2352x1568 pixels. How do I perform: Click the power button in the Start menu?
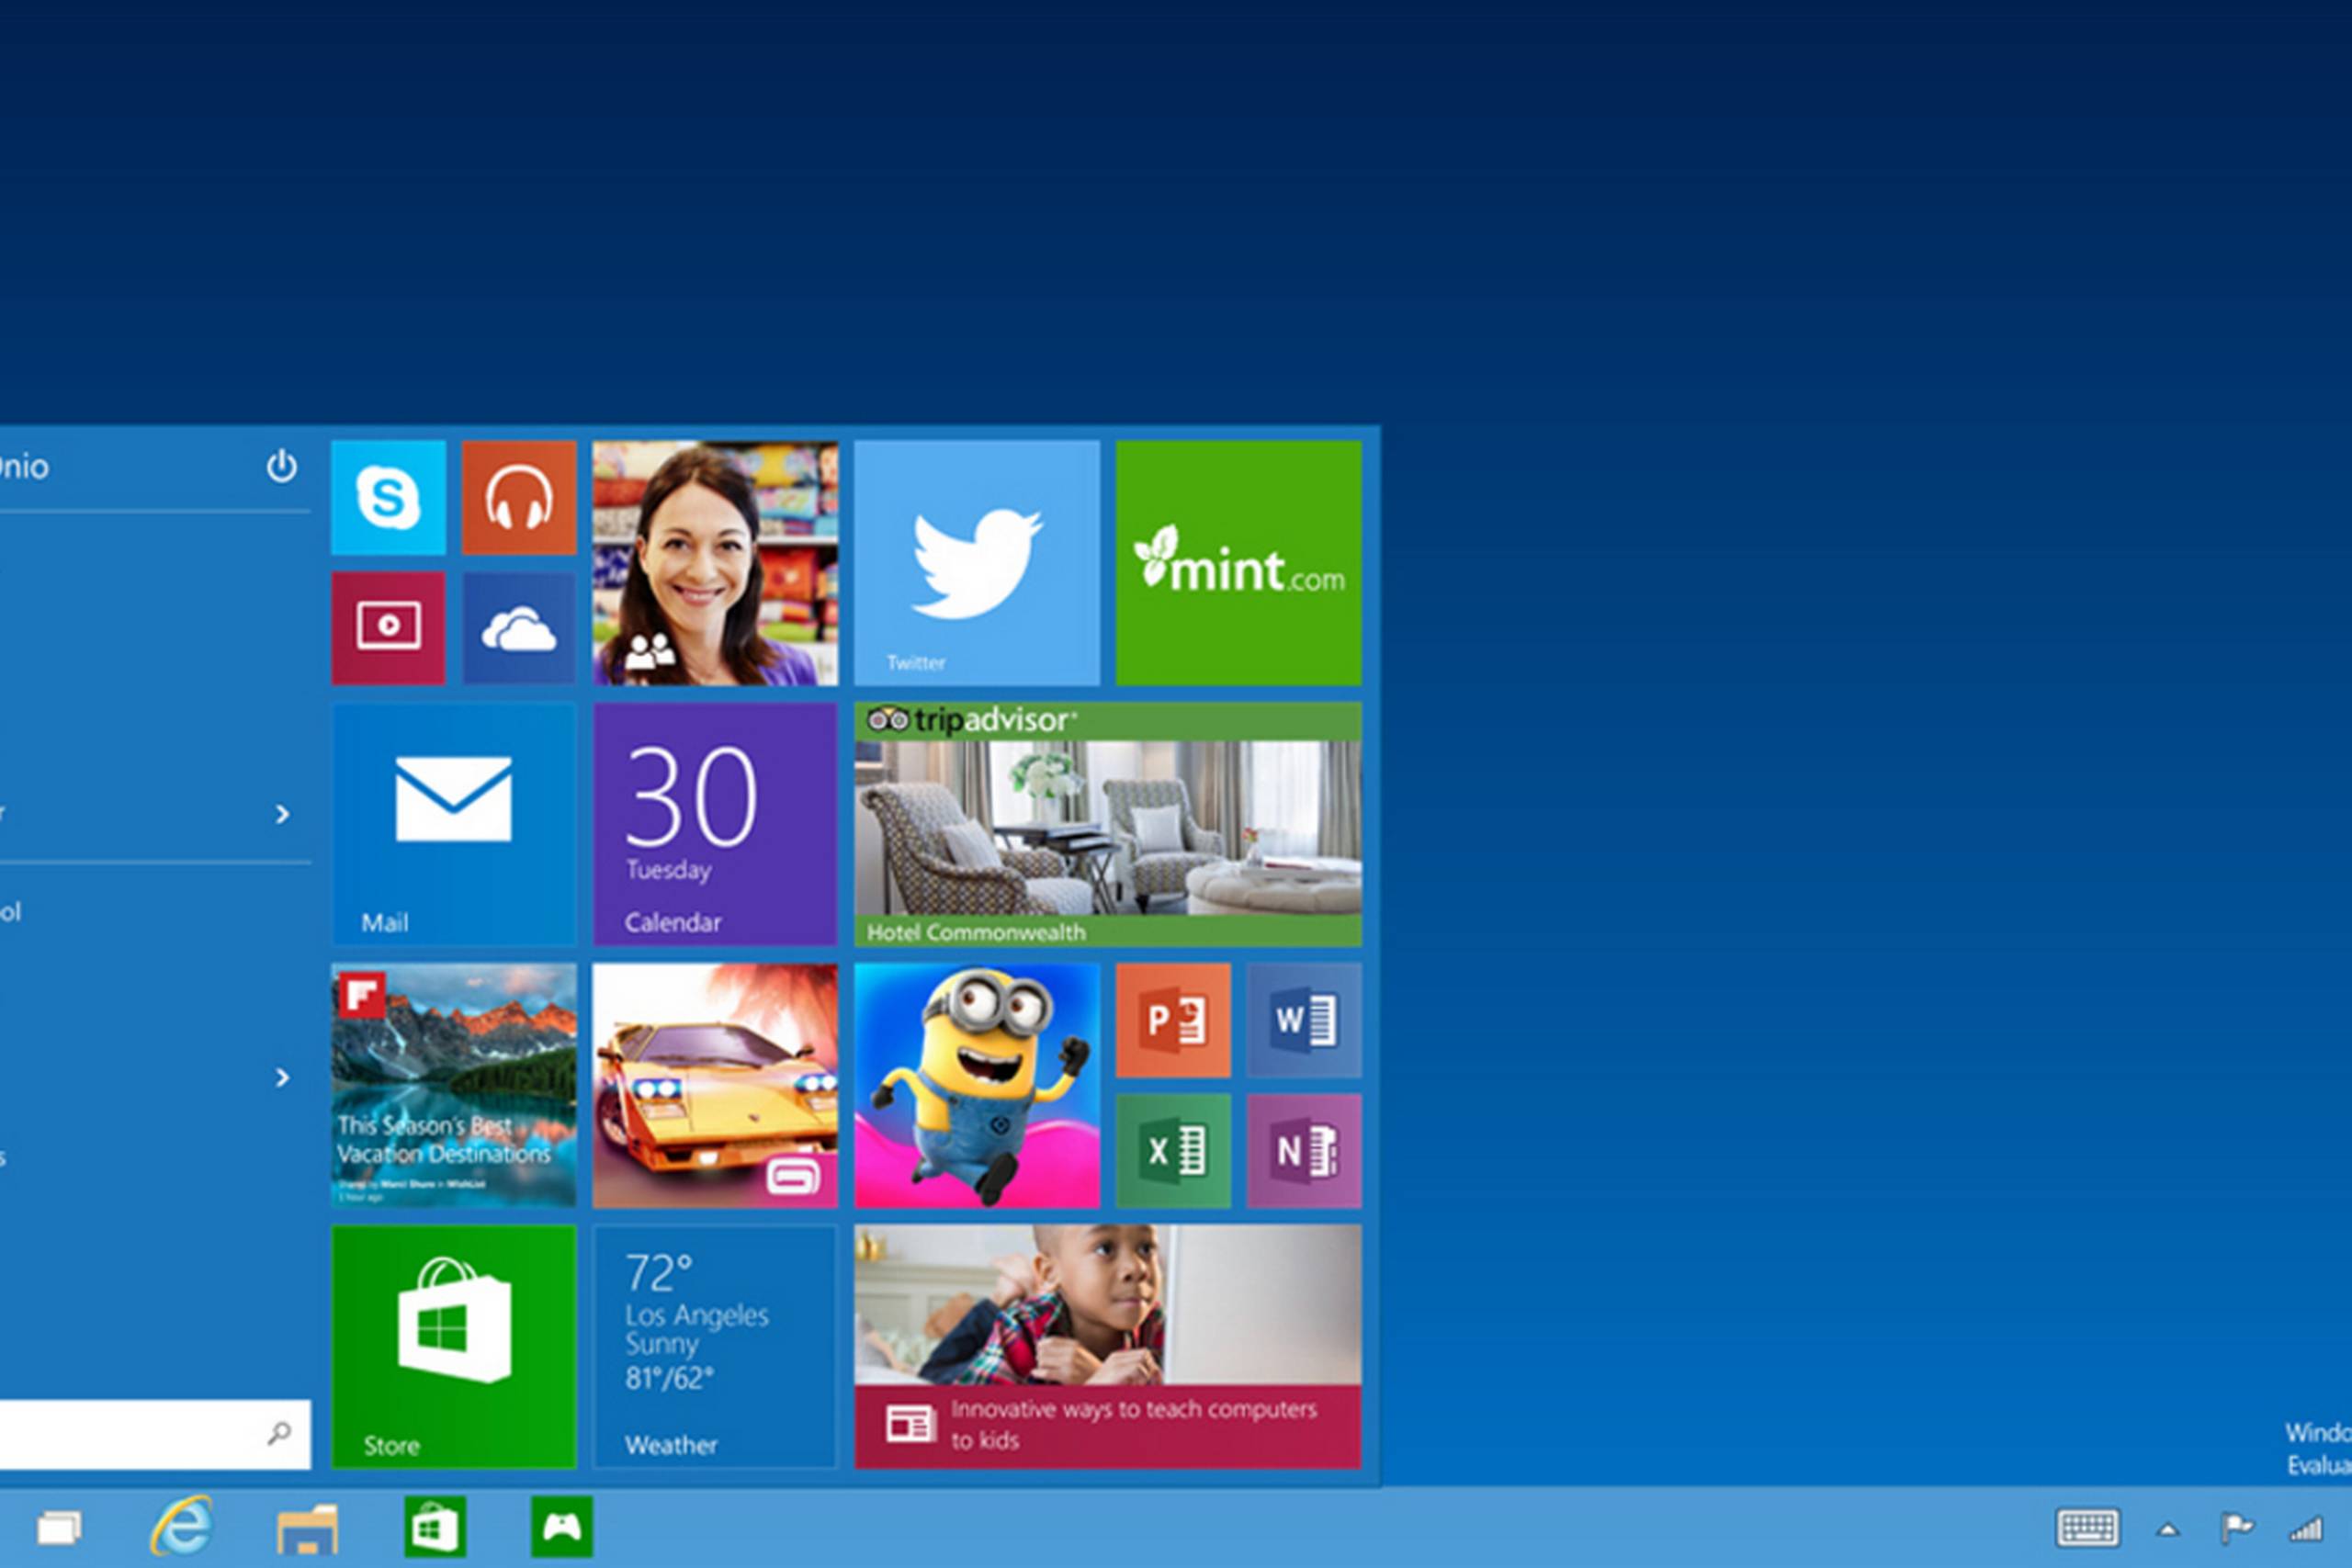click(281, 466)
